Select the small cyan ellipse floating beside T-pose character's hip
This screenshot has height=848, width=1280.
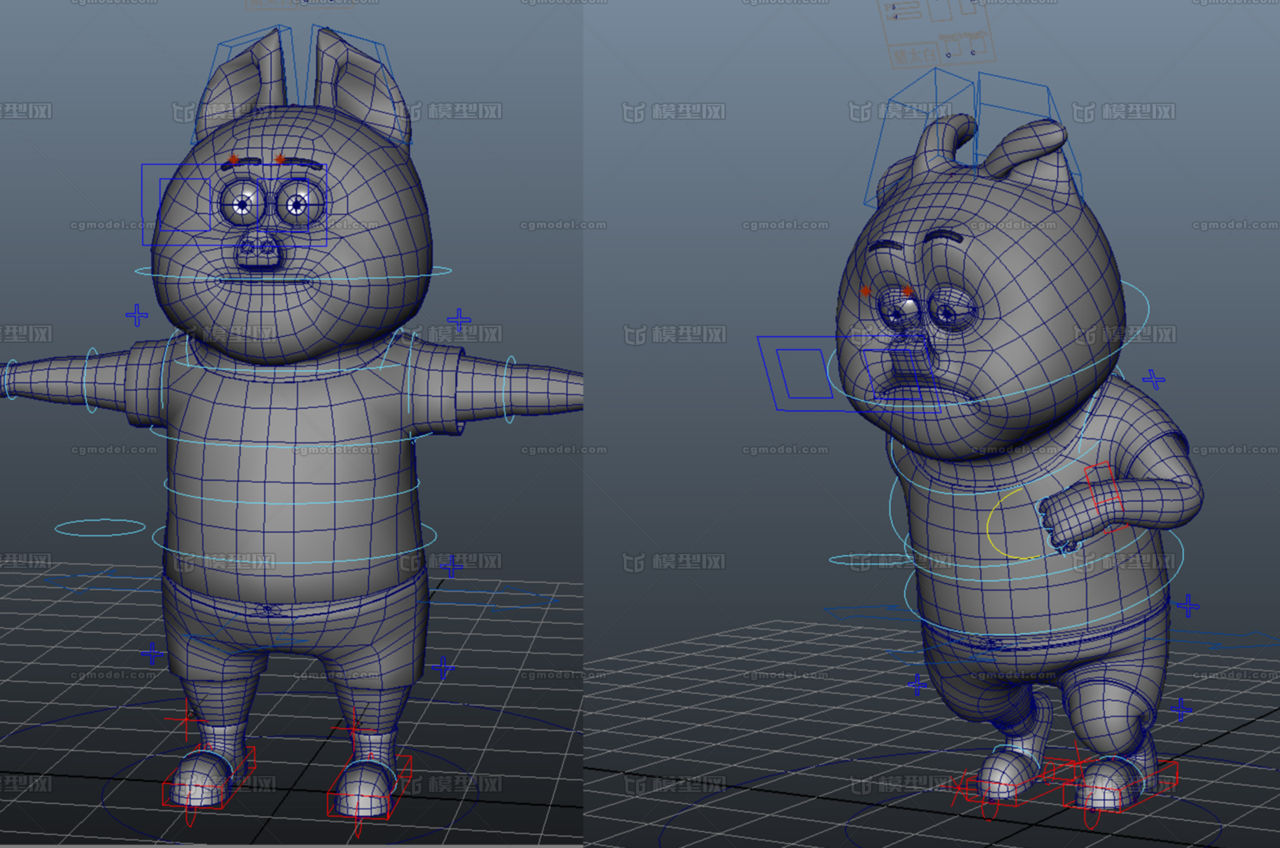(x=100, y=527)
